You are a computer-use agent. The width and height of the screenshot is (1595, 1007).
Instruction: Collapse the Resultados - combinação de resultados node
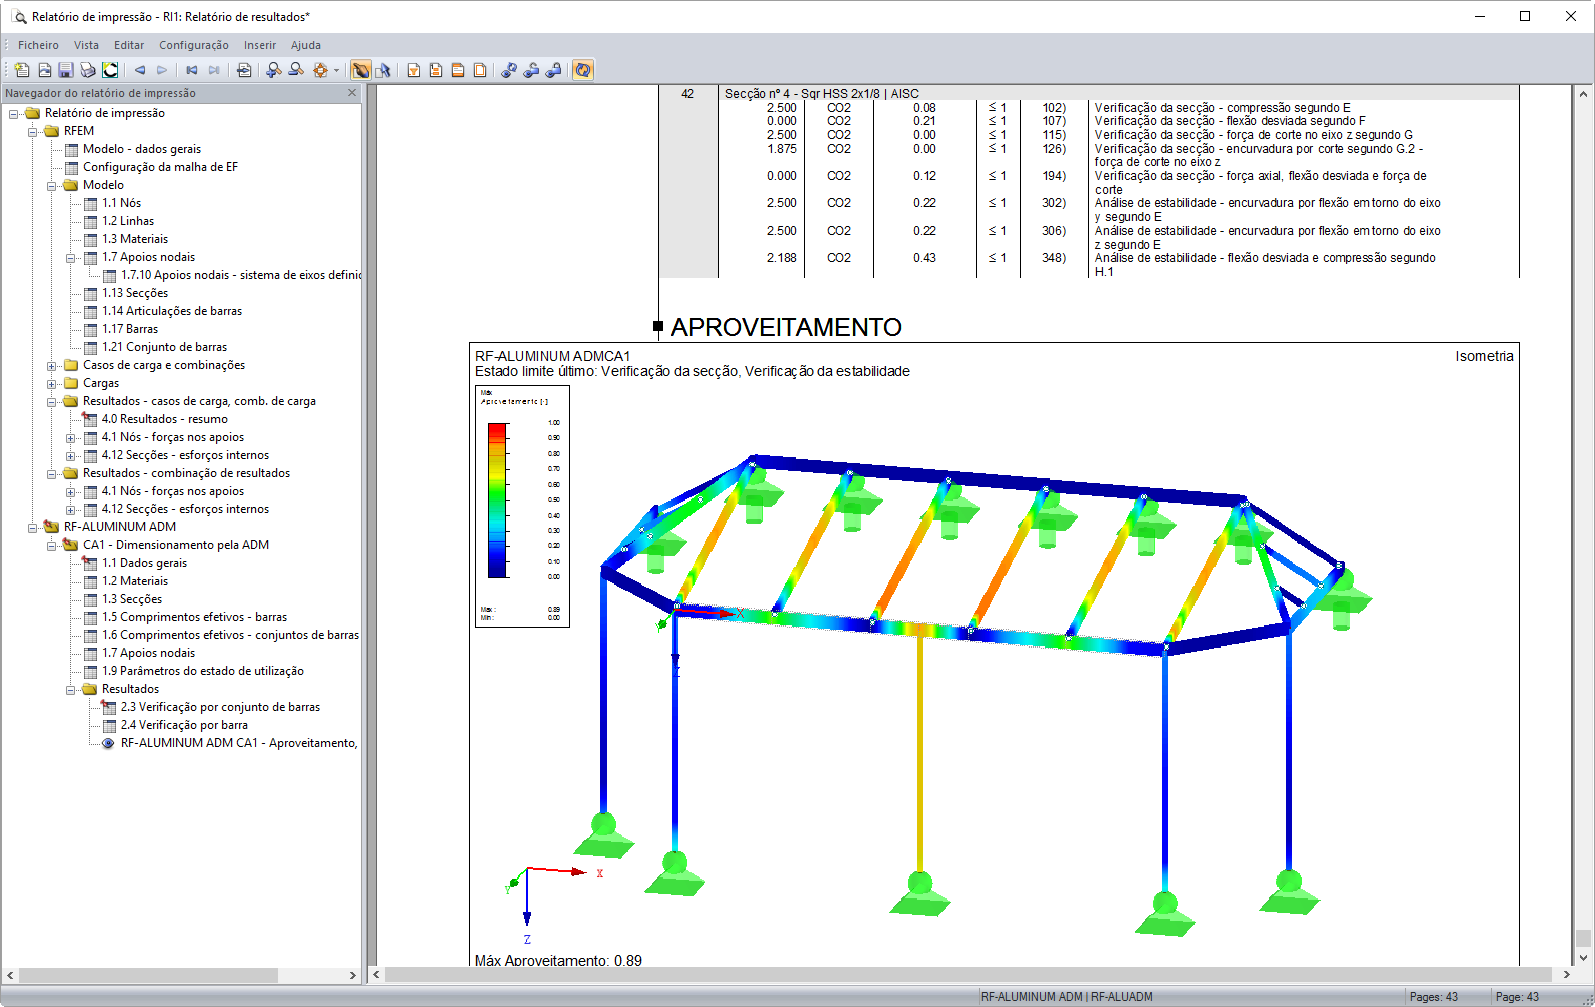(x=52, y=473)
